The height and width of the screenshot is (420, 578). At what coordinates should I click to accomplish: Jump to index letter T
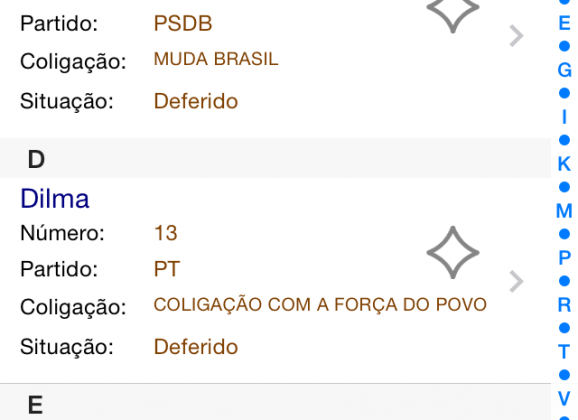tap(564, 351)
